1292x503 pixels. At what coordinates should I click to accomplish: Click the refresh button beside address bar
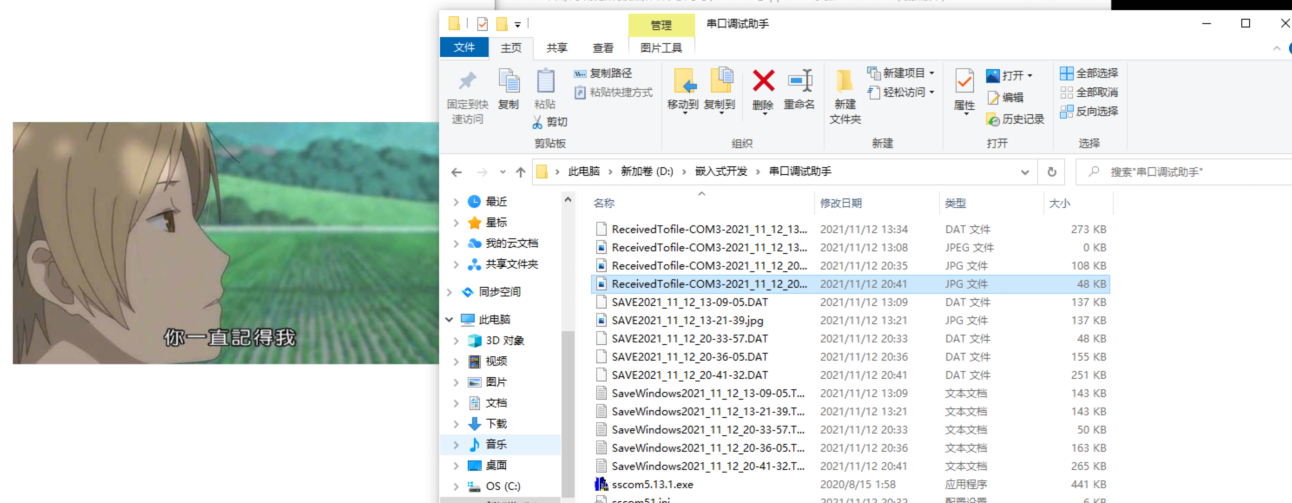pyautogui.click(x=1052, y=172)
